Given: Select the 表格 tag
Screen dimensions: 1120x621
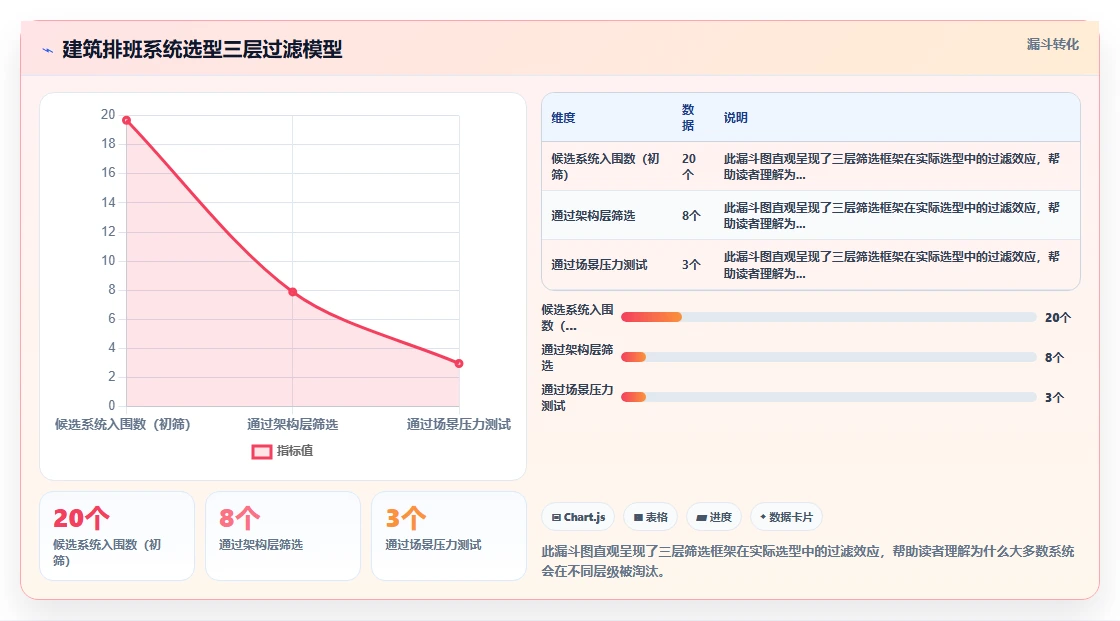Looking at the screenshot, I should (x=651, y=517).
